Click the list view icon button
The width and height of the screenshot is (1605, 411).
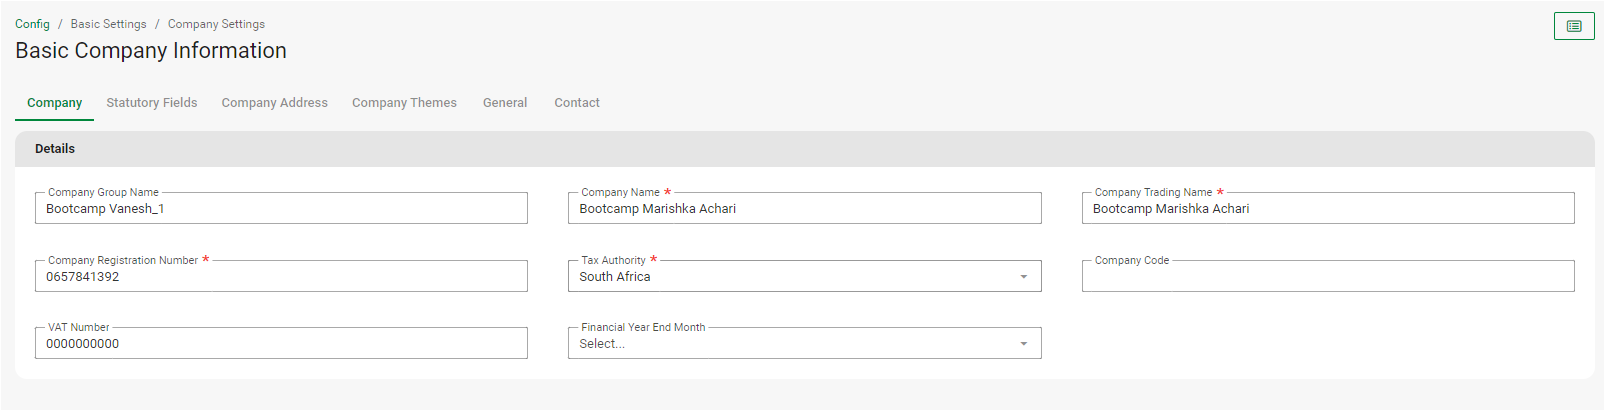click(1574, 26)
